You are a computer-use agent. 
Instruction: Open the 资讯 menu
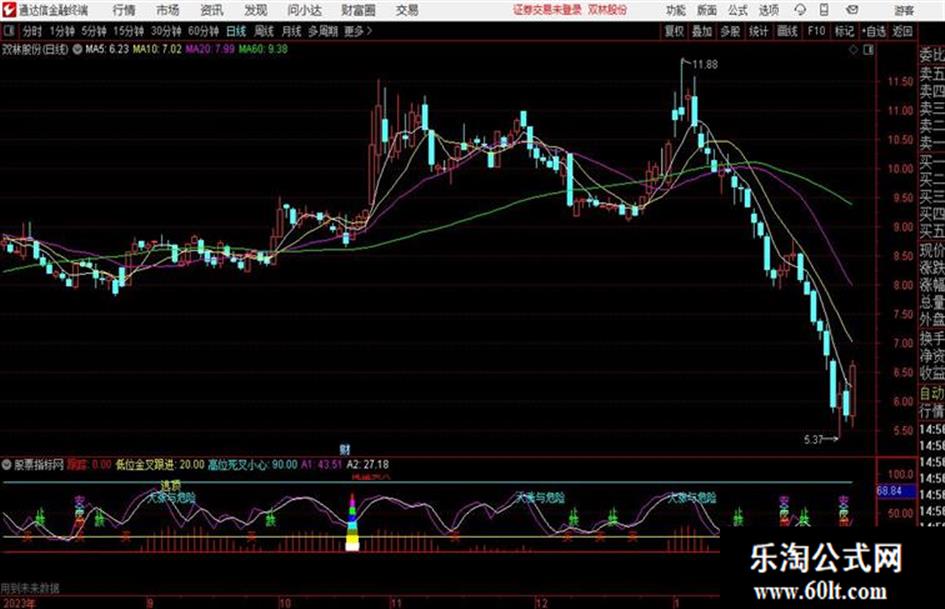[x=212, y=10]
